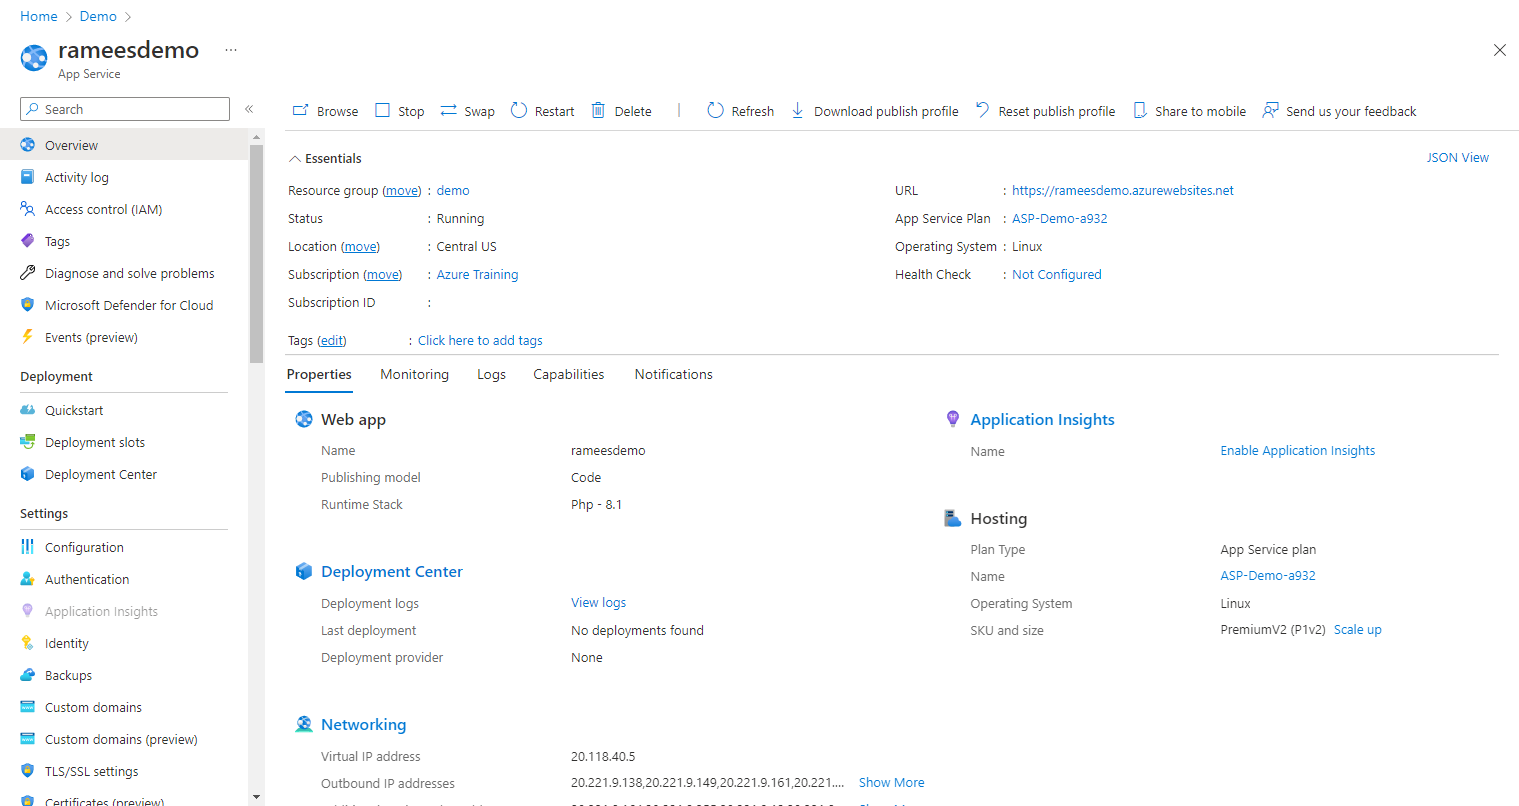The width and height of the screenshot is (1519, 806).
Task: Click the Browse toolbar icon
Action: (x=300, y=111)
